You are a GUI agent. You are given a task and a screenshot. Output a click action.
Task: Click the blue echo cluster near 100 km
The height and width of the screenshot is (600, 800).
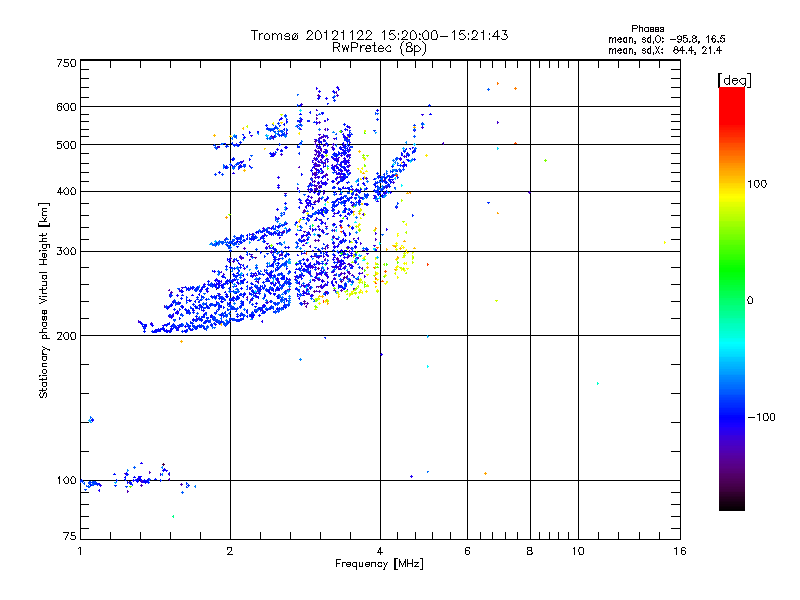tap(140, 479)
